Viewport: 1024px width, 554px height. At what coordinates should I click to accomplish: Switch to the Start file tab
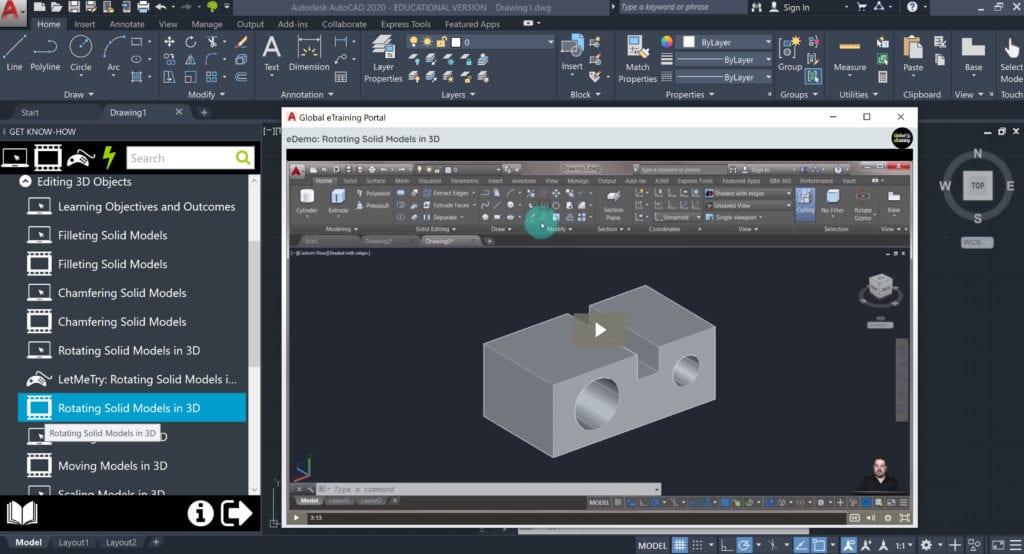tap(30, 112)
